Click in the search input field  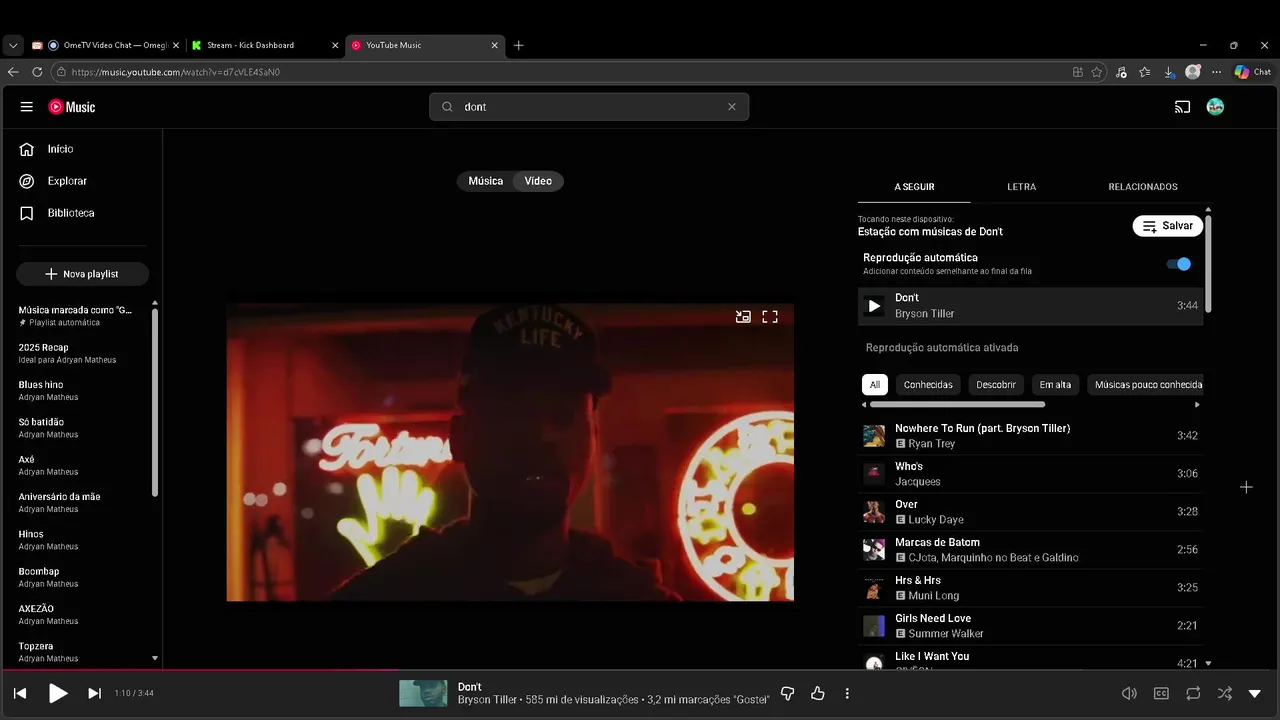pyautogui.click(x=590, y=107)
